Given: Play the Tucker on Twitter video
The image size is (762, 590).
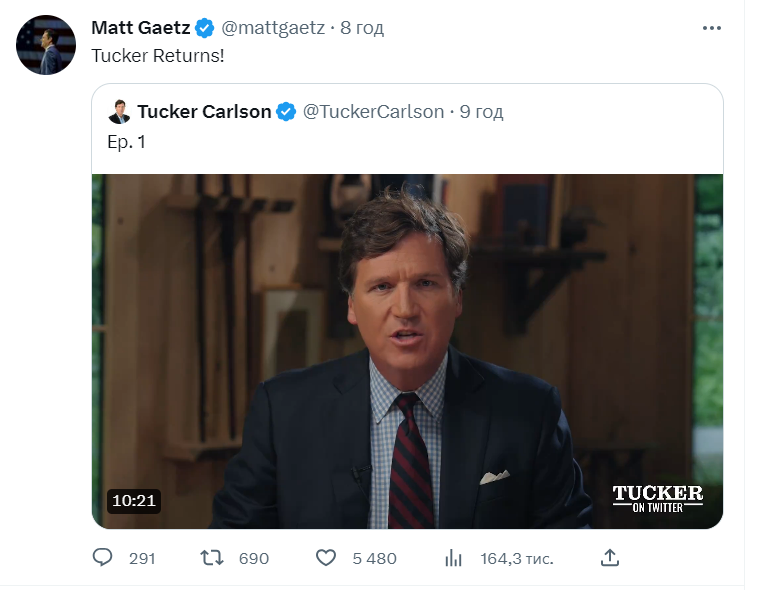Looking at the screenshot, I should pyautogui.click(x=407, y=351).
